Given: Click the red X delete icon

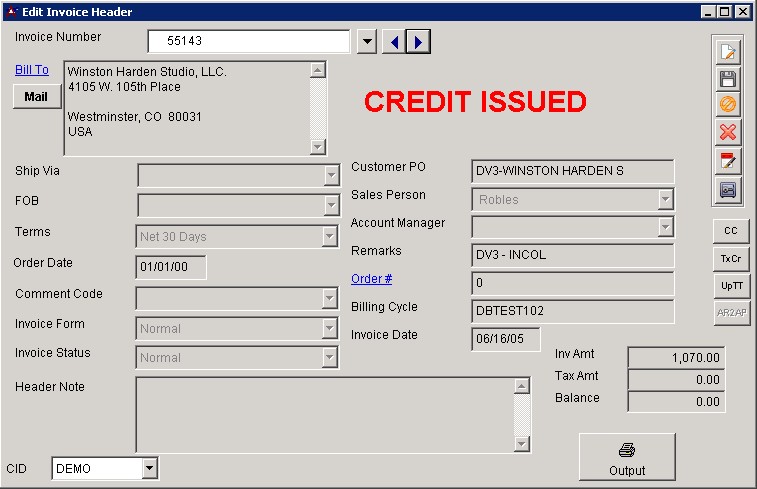Looking at the screenshot, I should 728,132.
